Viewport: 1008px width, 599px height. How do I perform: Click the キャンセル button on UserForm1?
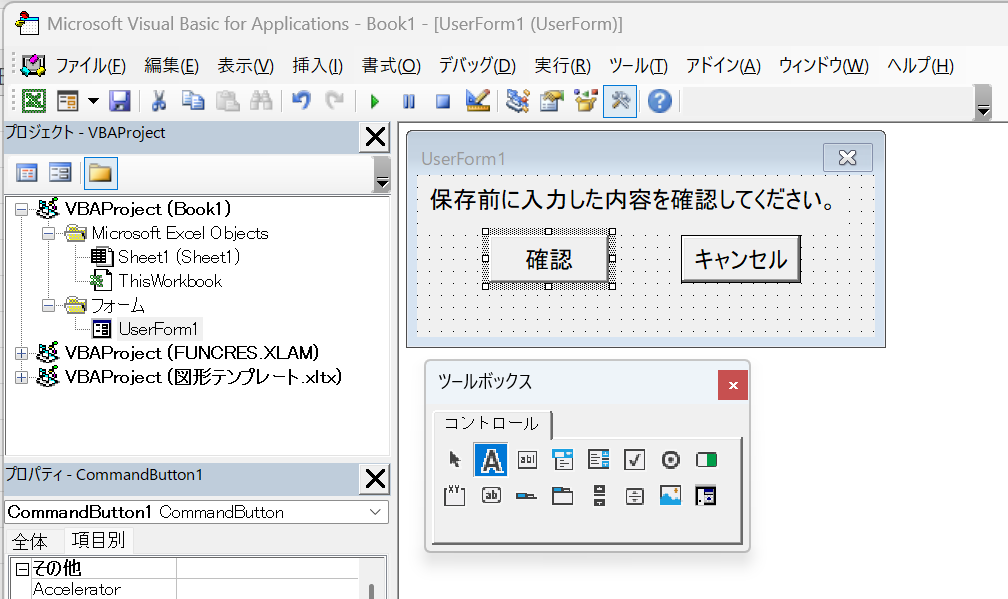(x=741, y=259)
